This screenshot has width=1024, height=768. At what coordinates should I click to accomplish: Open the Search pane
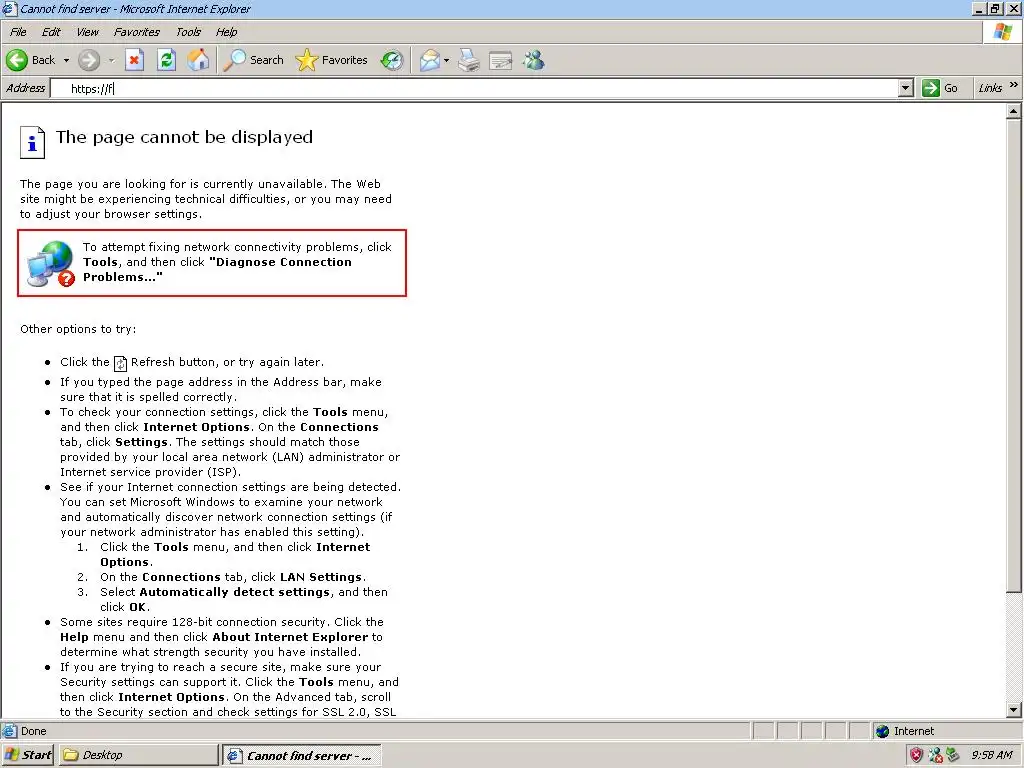253,60
